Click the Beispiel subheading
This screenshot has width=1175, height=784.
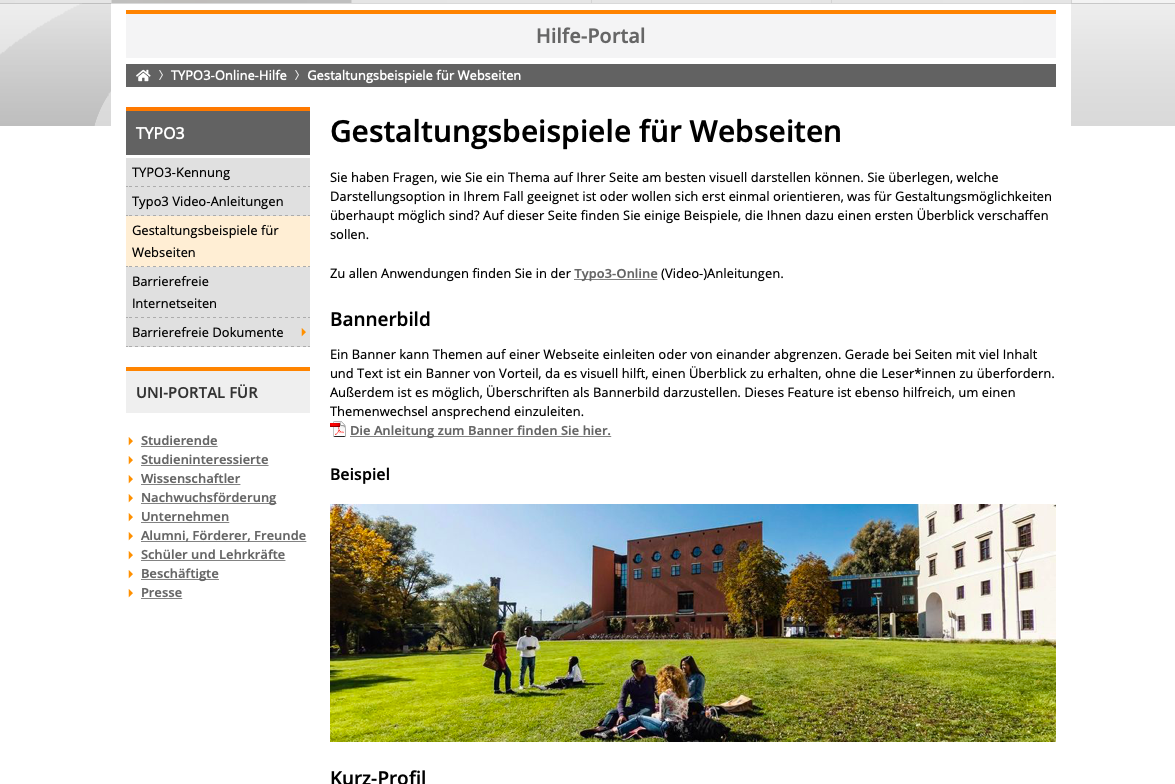[360, 474]
